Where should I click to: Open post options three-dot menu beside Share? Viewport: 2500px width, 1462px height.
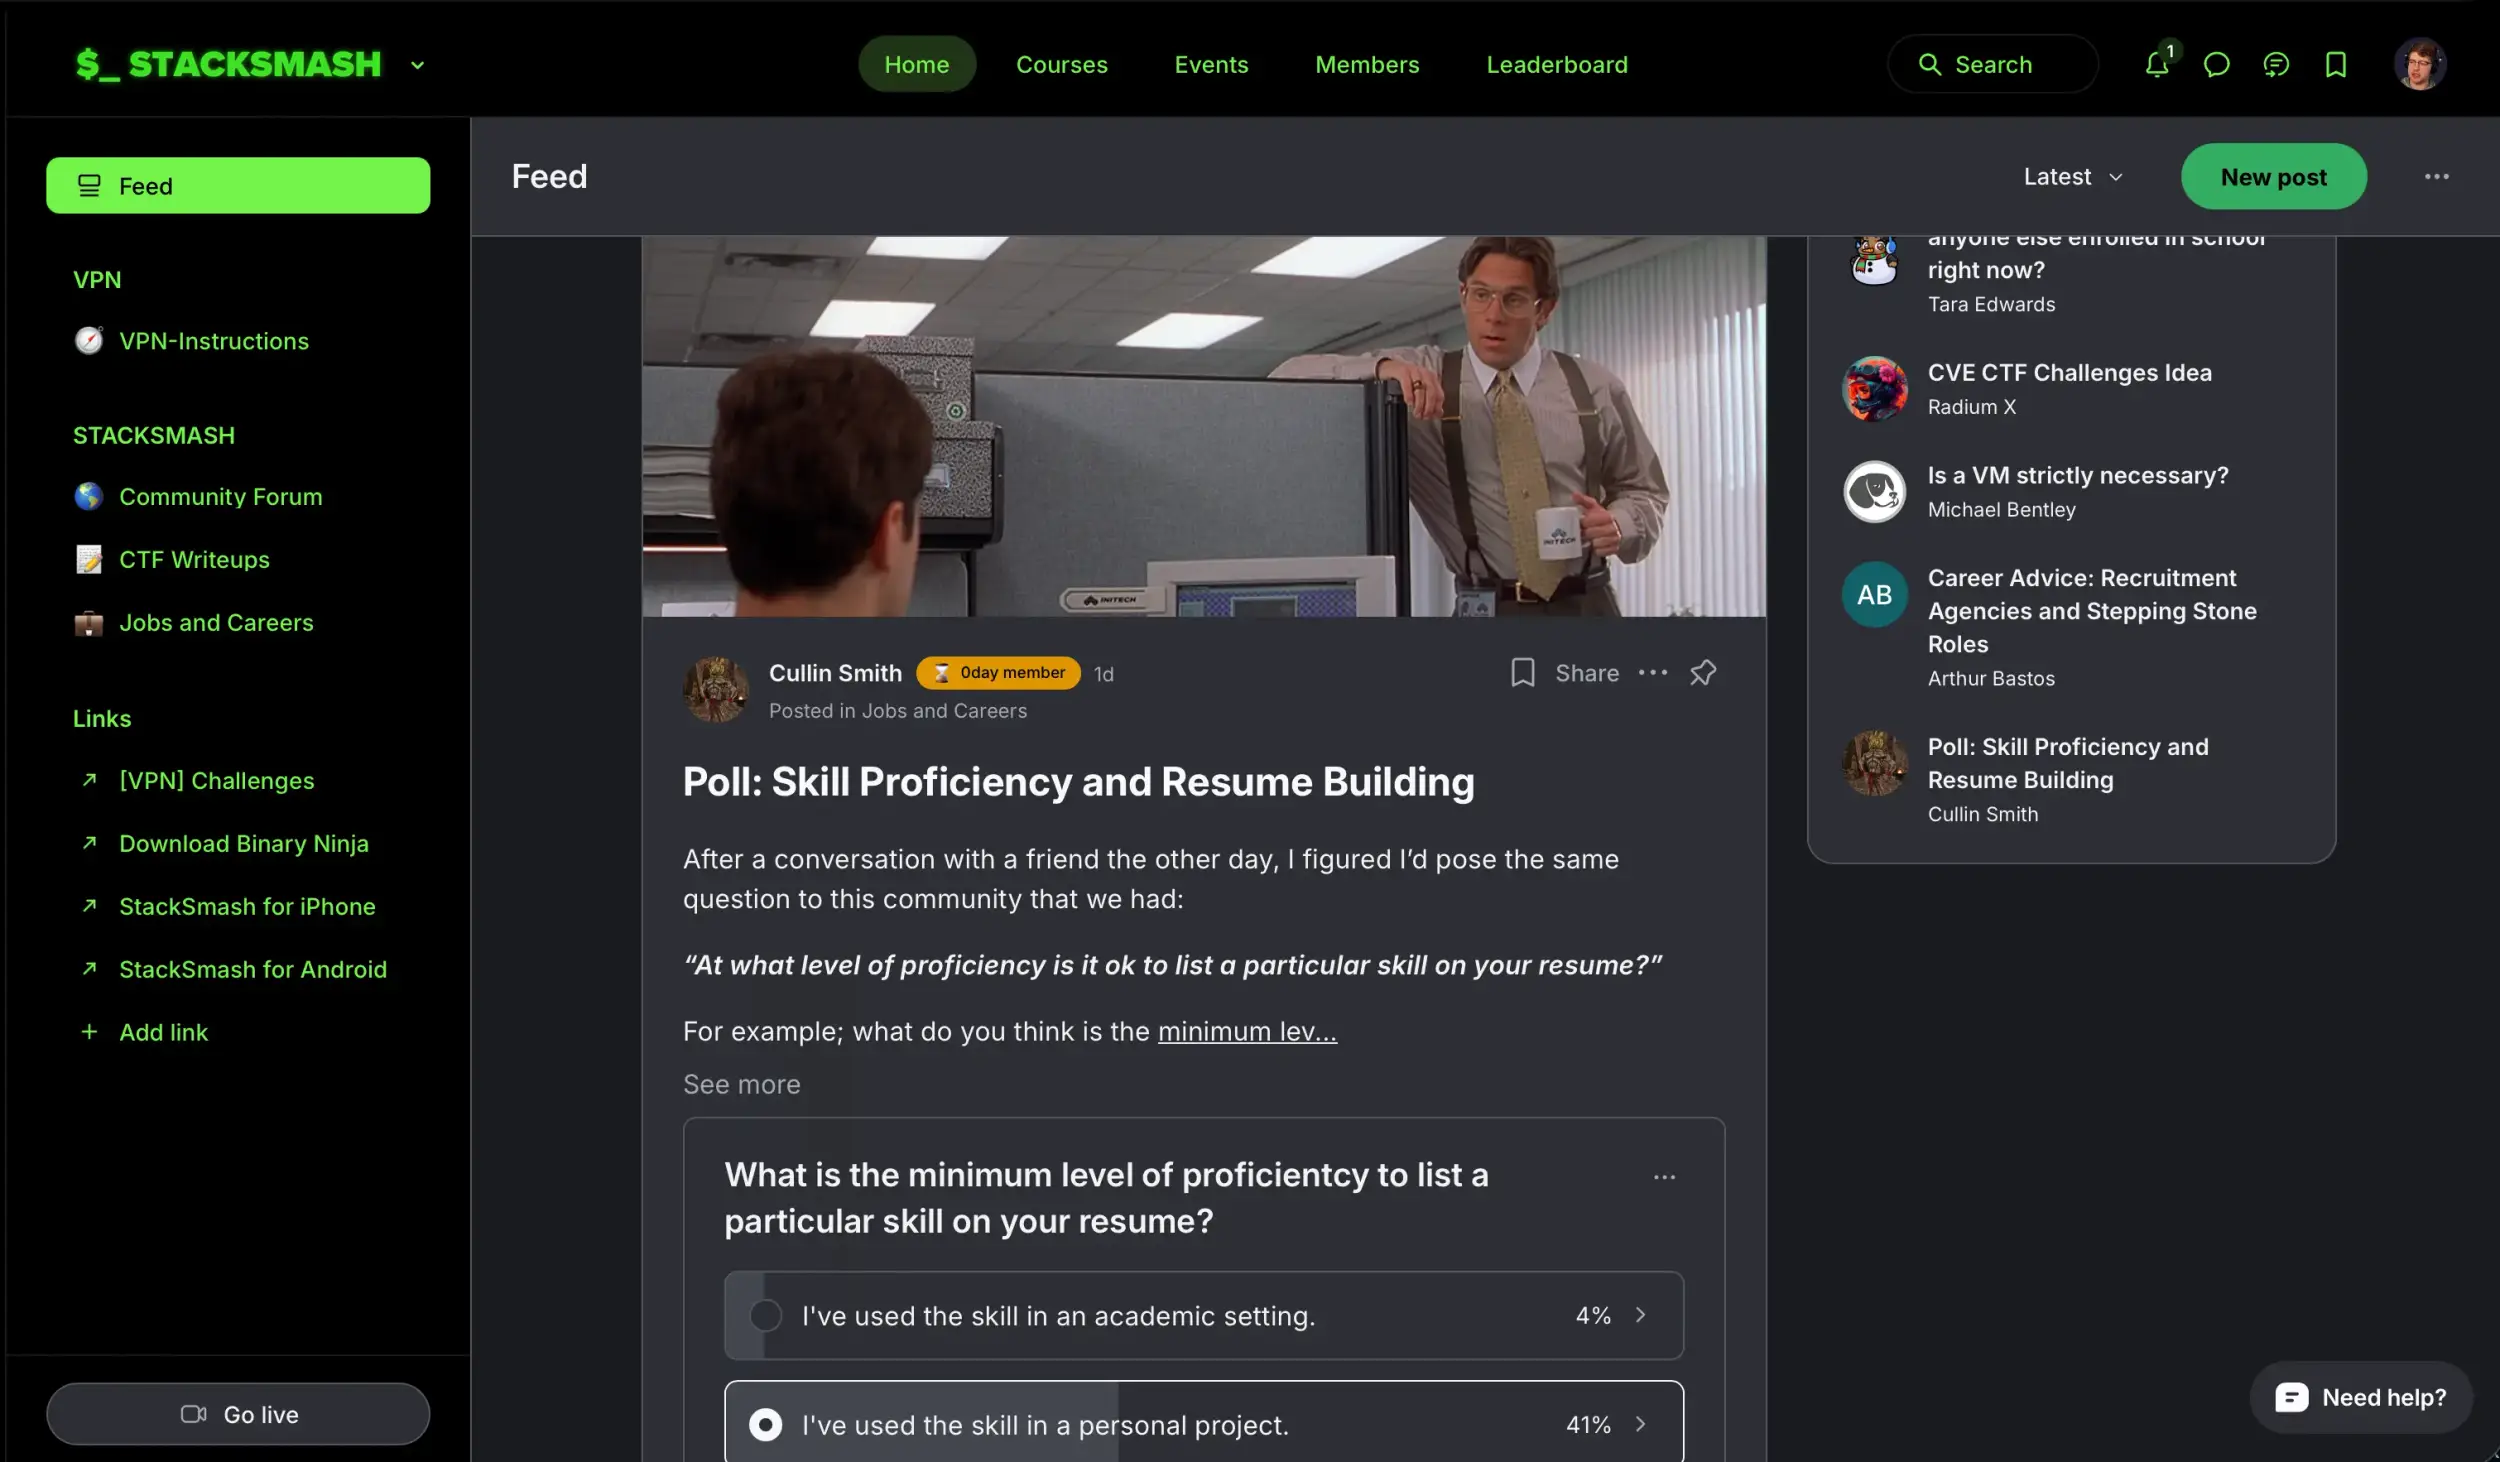[1652, 672]
